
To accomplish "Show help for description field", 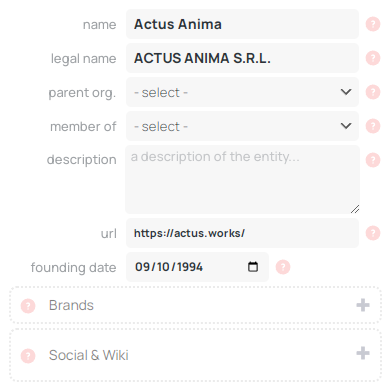I will [373, 160].
